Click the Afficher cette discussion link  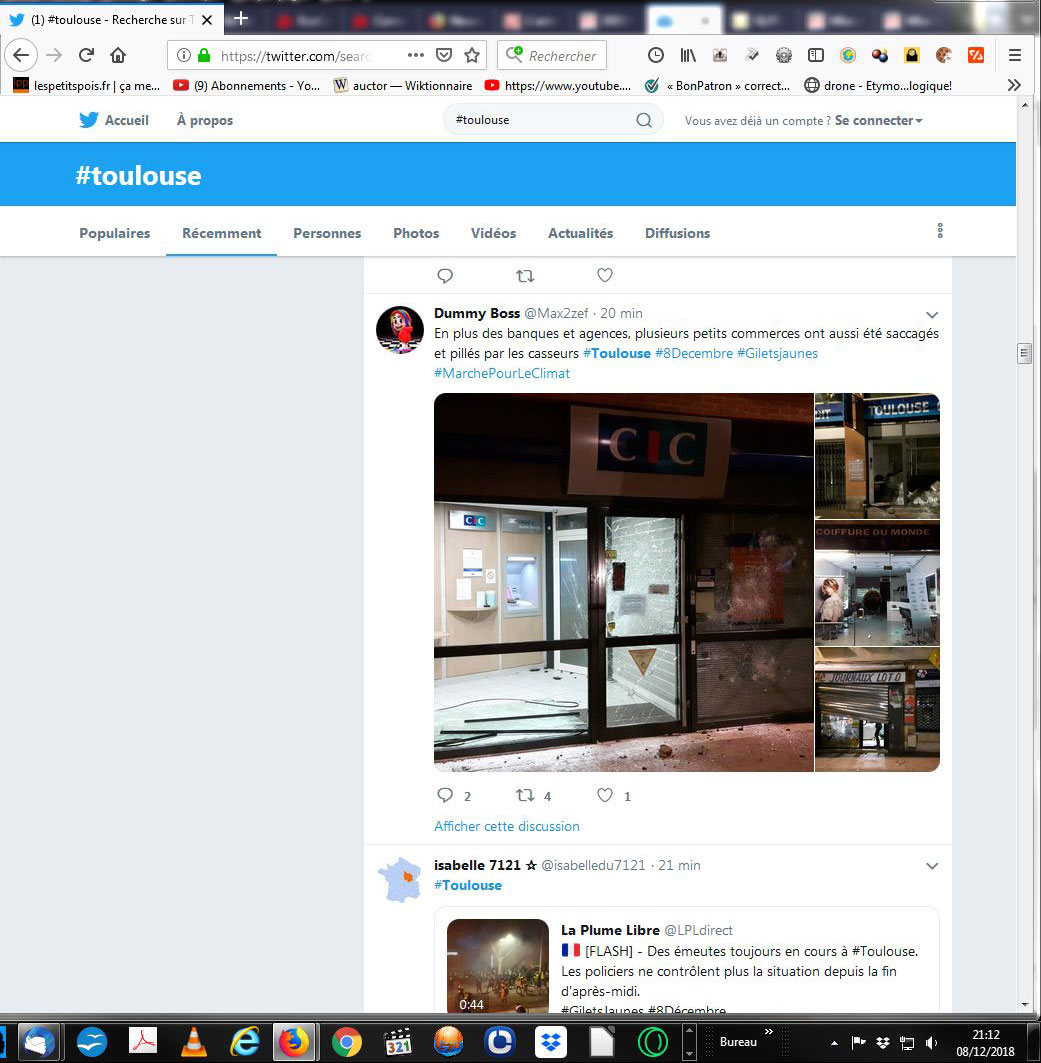coord(507,826)
